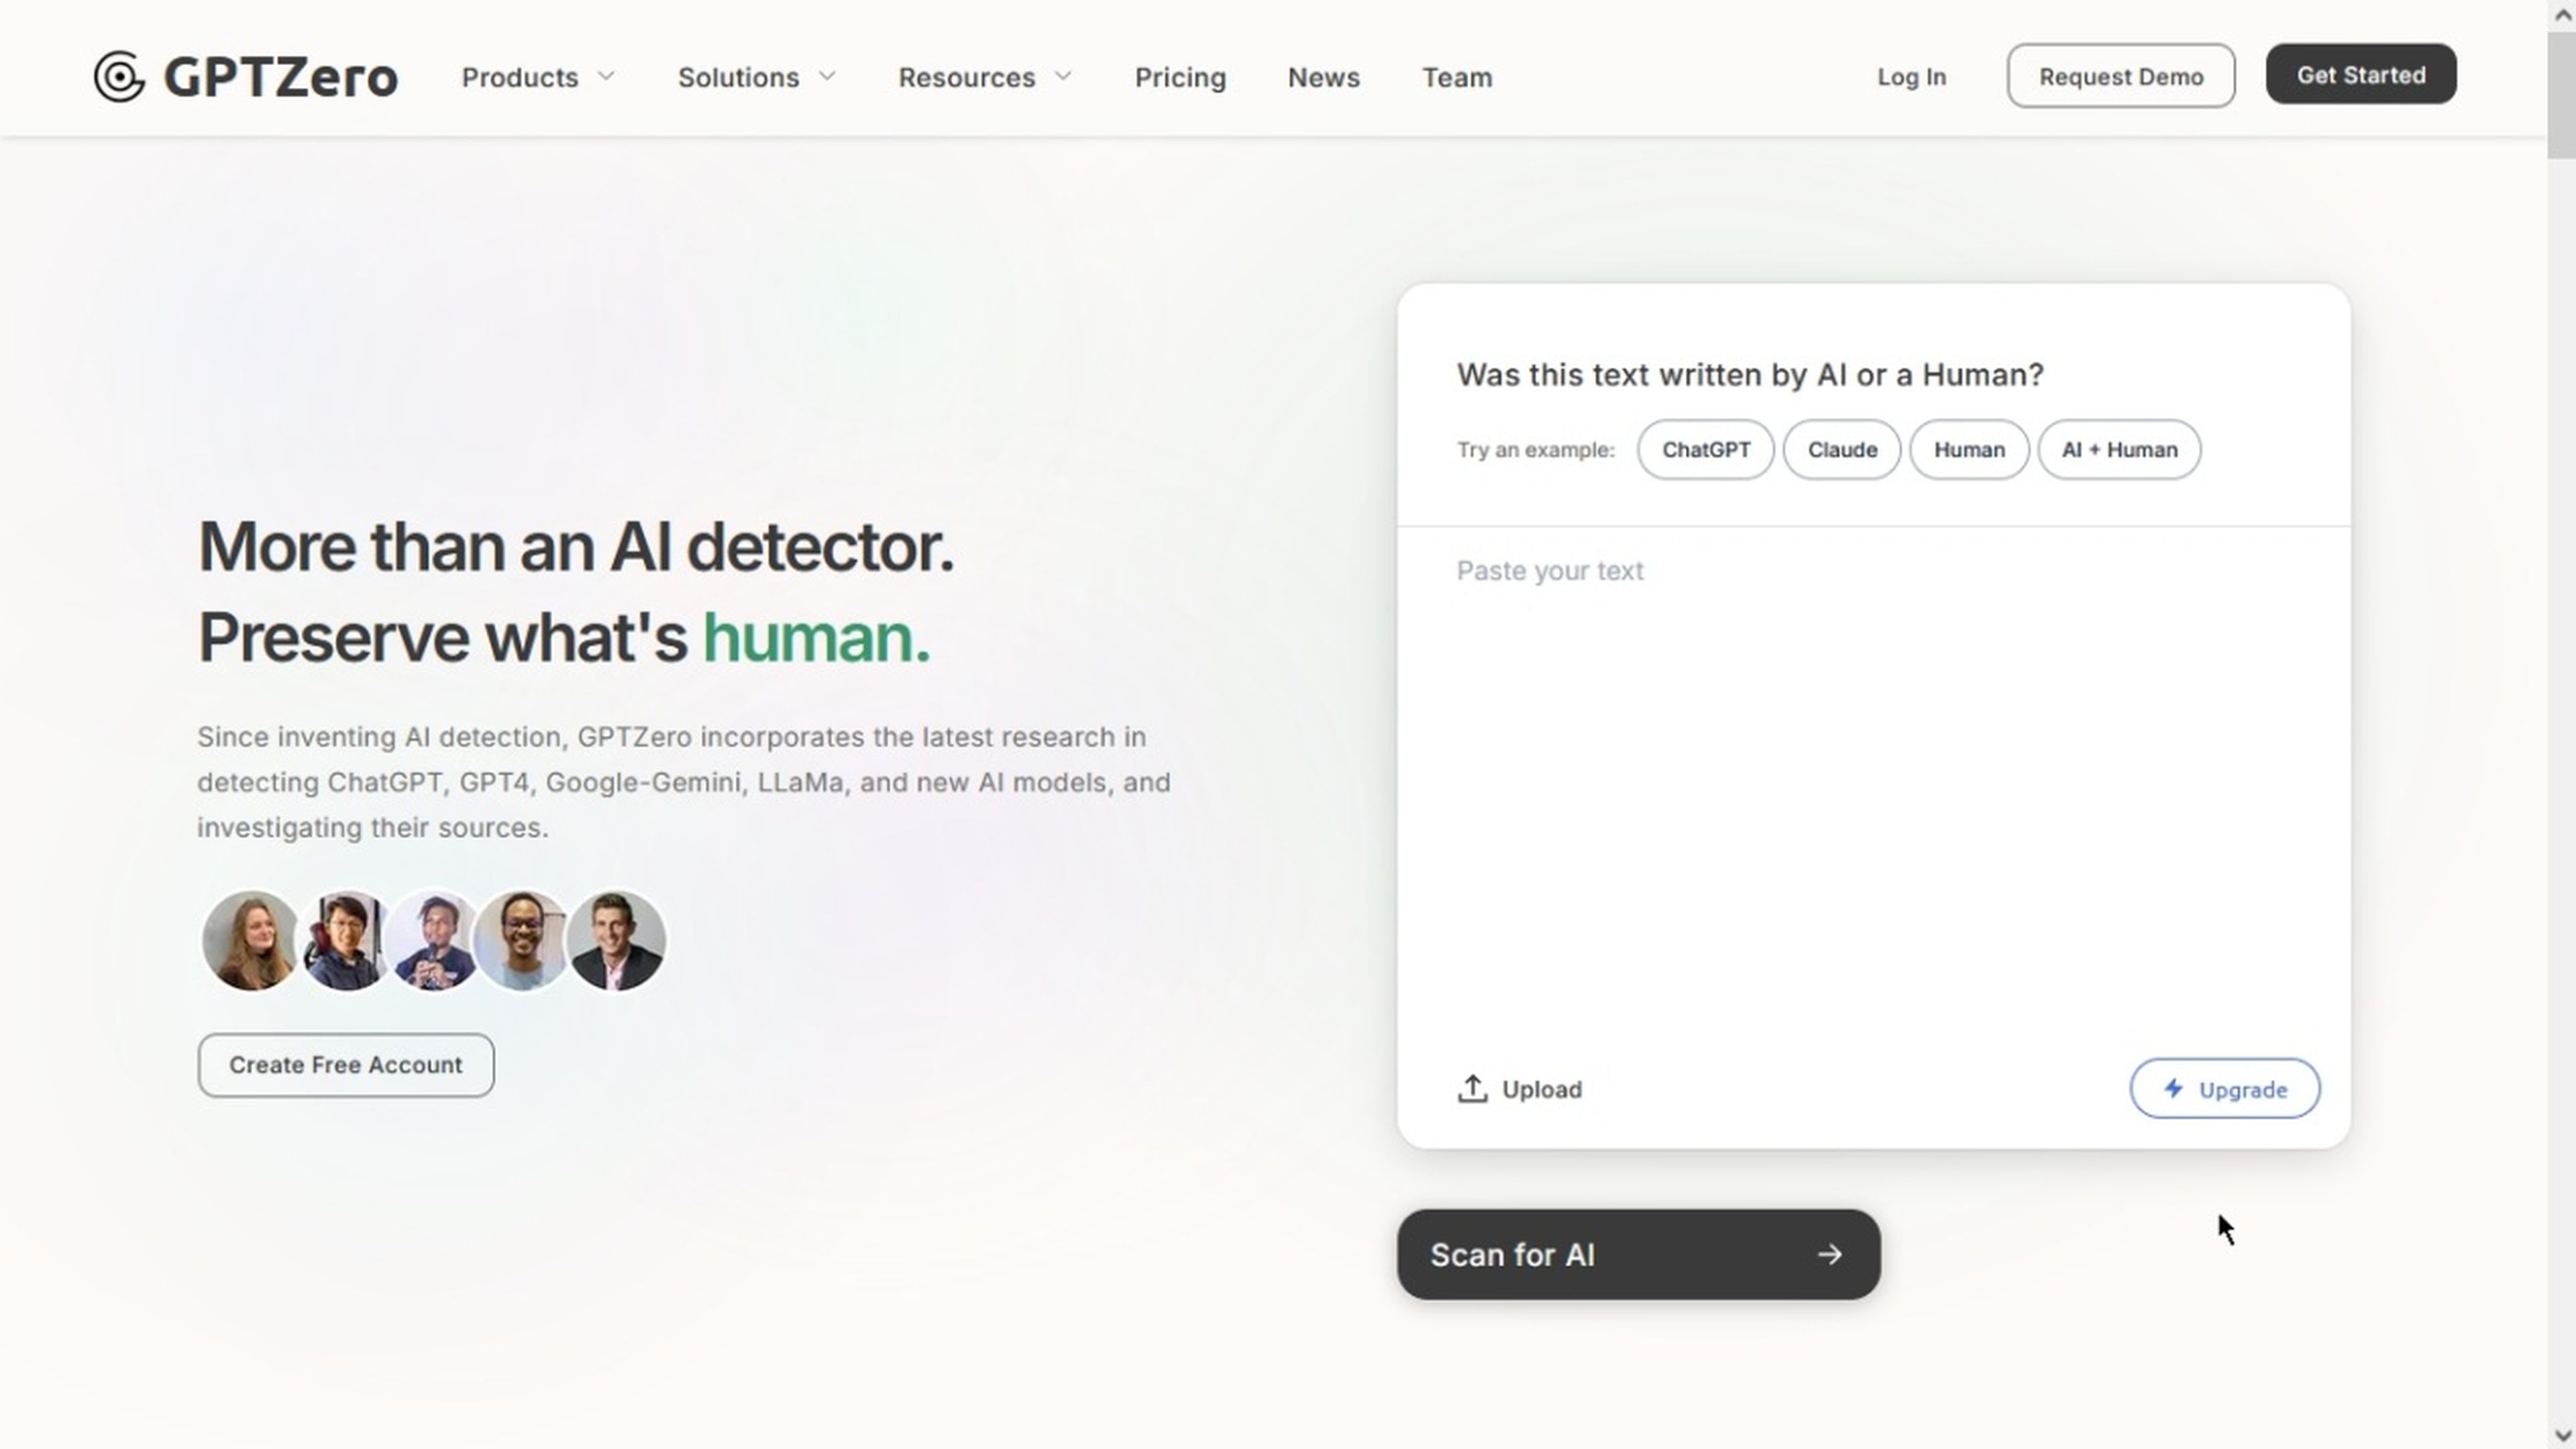Go to the Pricing page
The image size is (2576, 1449).
tap(1180, 77)
